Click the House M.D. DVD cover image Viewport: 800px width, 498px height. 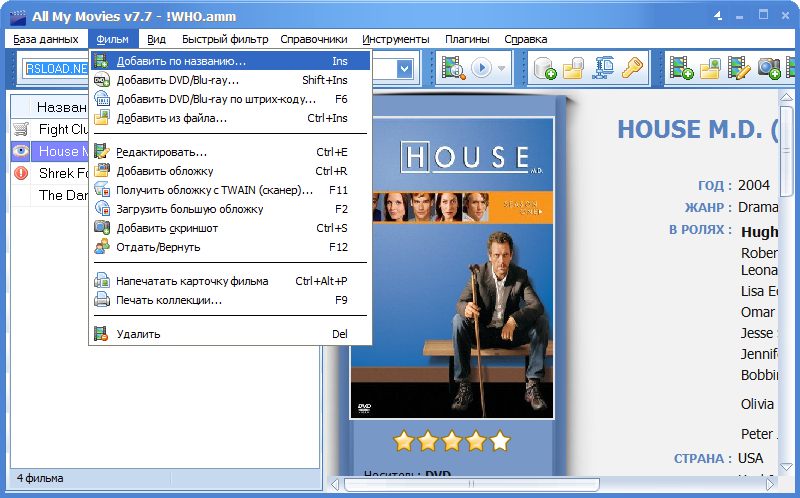pyautogui.click(x=452, y=268)
